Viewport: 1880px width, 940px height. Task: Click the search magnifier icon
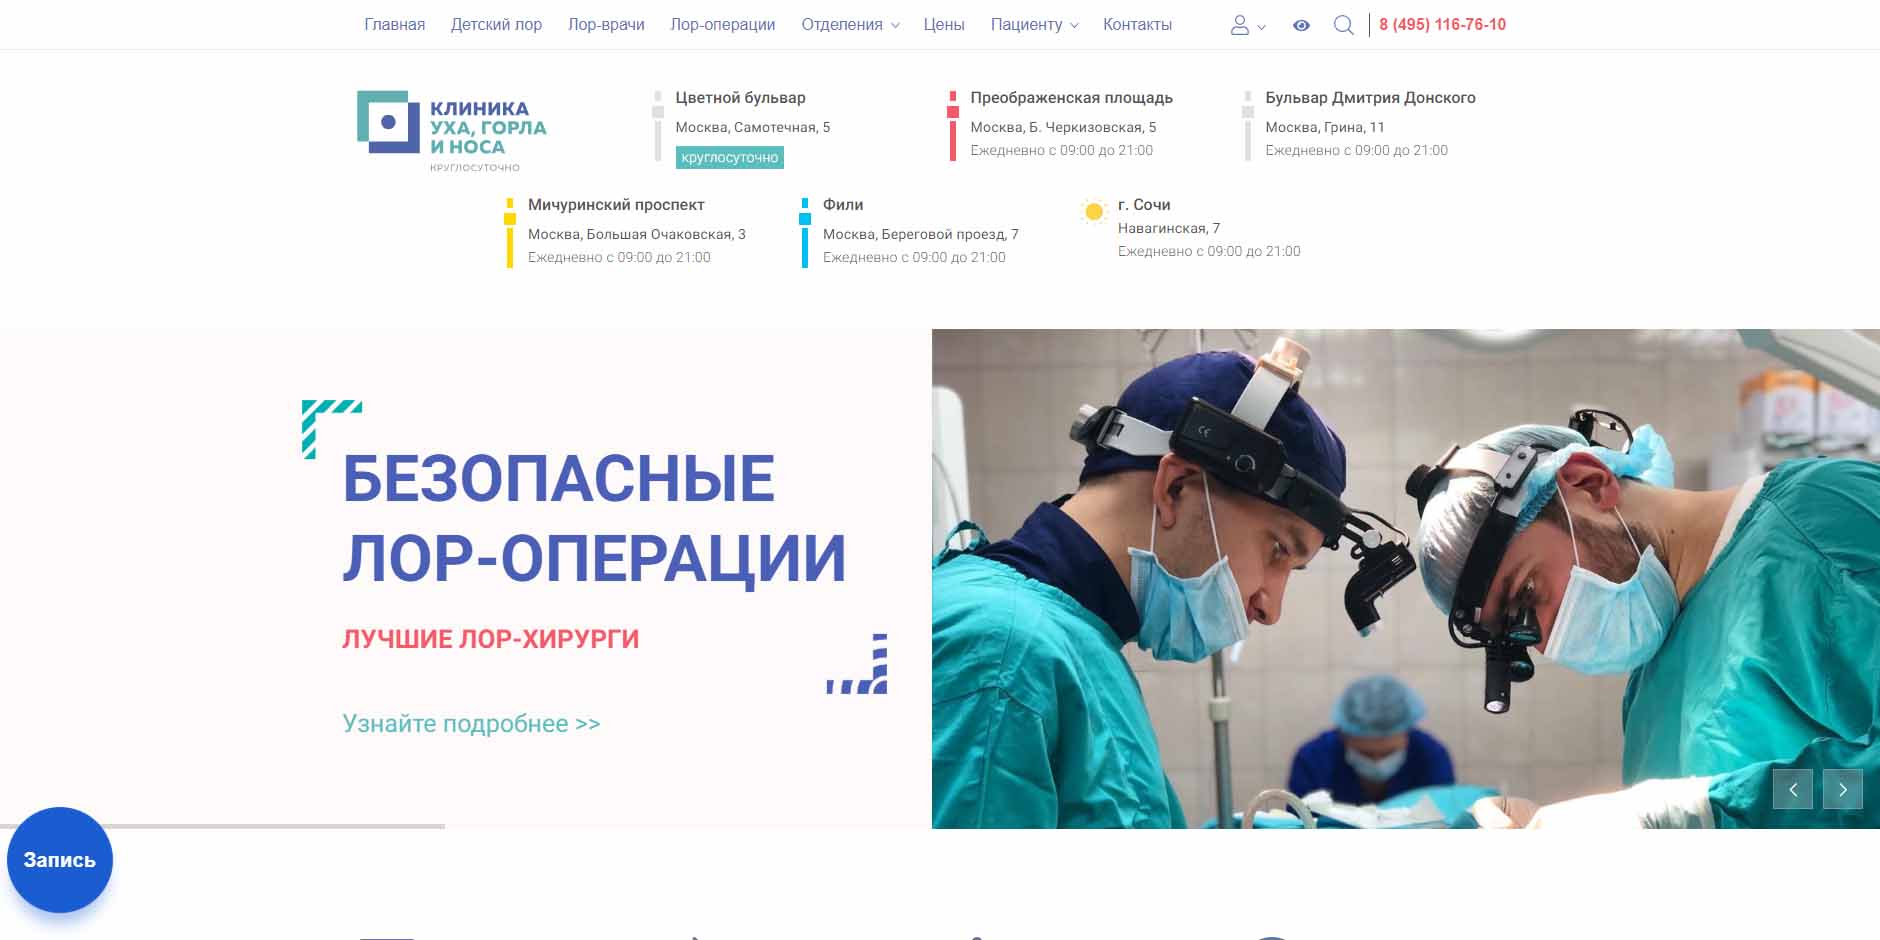1343,25
